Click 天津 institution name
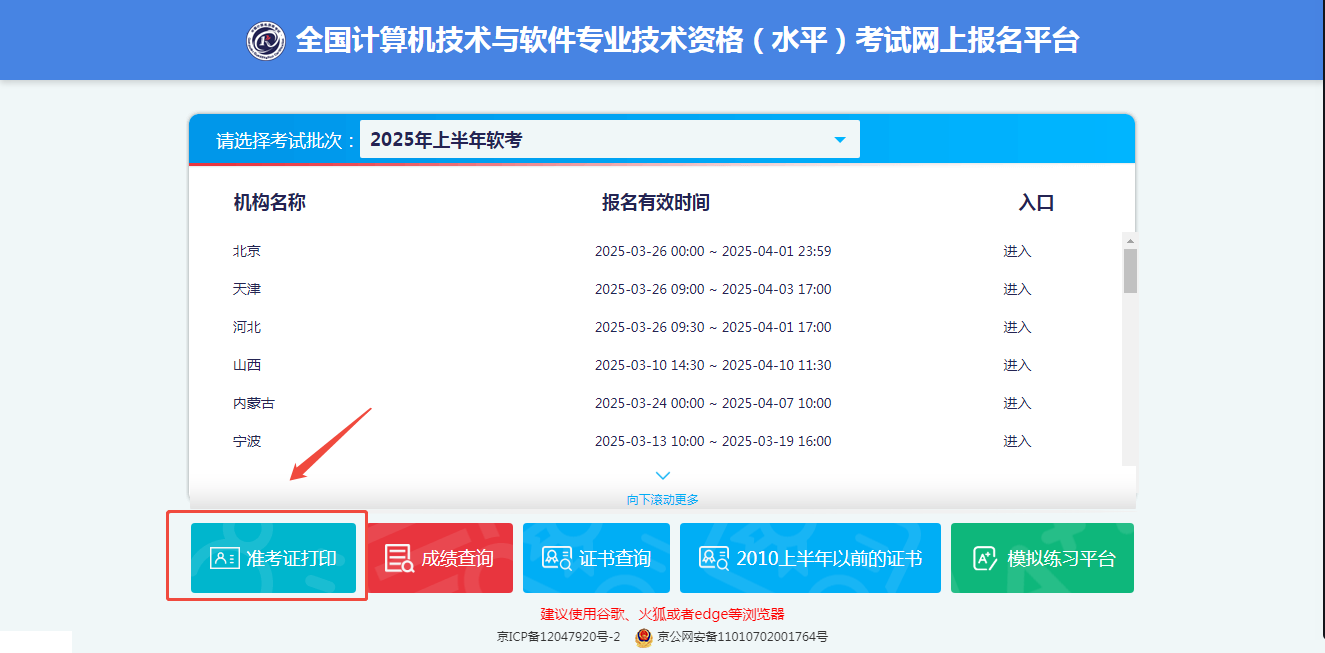The height and width of the screenshot is (653, 1325). point(247,289)
